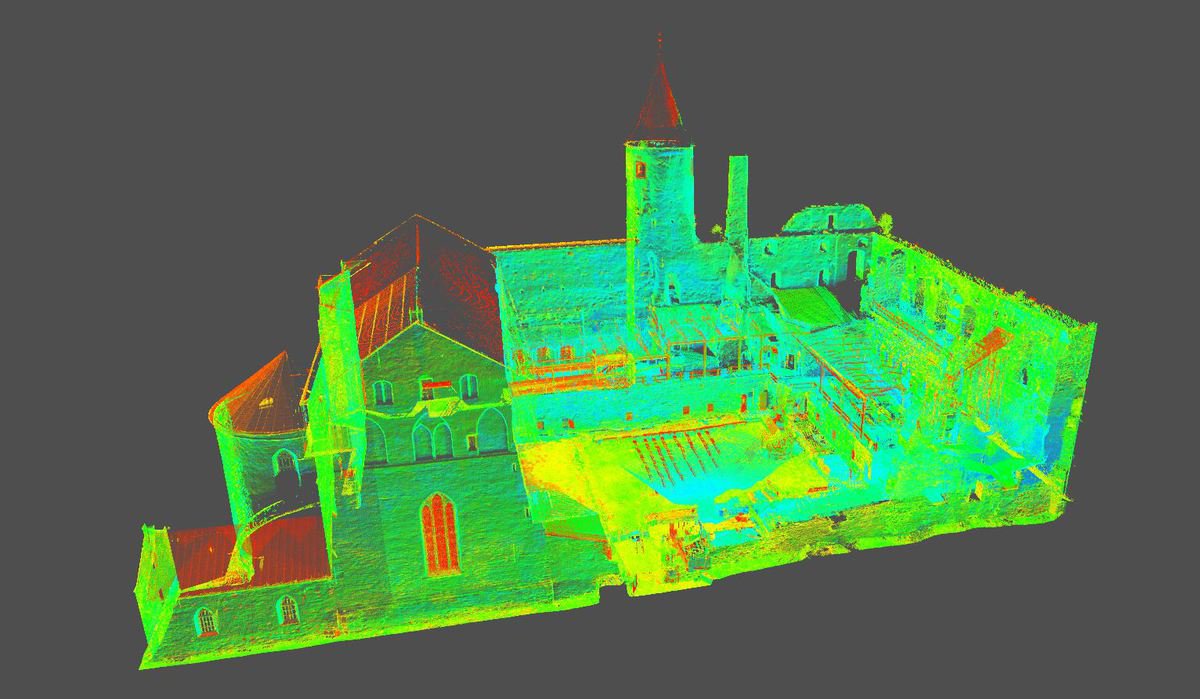Click the yellow ground patch in the courtyard
The height and width of the screenshot is (699, 1200).
[580, 470]
